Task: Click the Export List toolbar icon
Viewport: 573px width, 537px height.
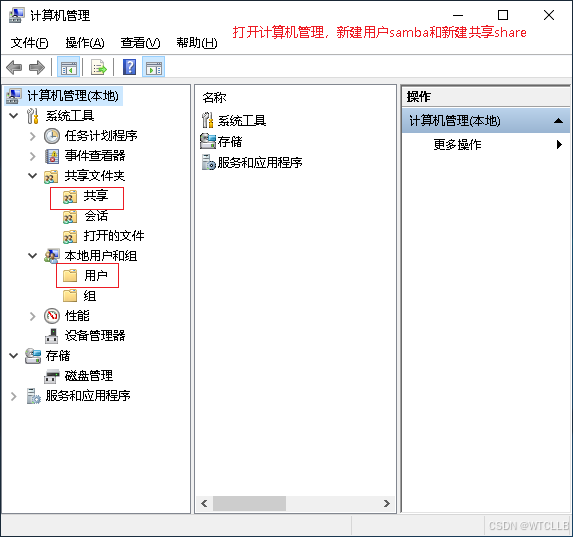Action: pyautogui.click(x=99, y=68)
